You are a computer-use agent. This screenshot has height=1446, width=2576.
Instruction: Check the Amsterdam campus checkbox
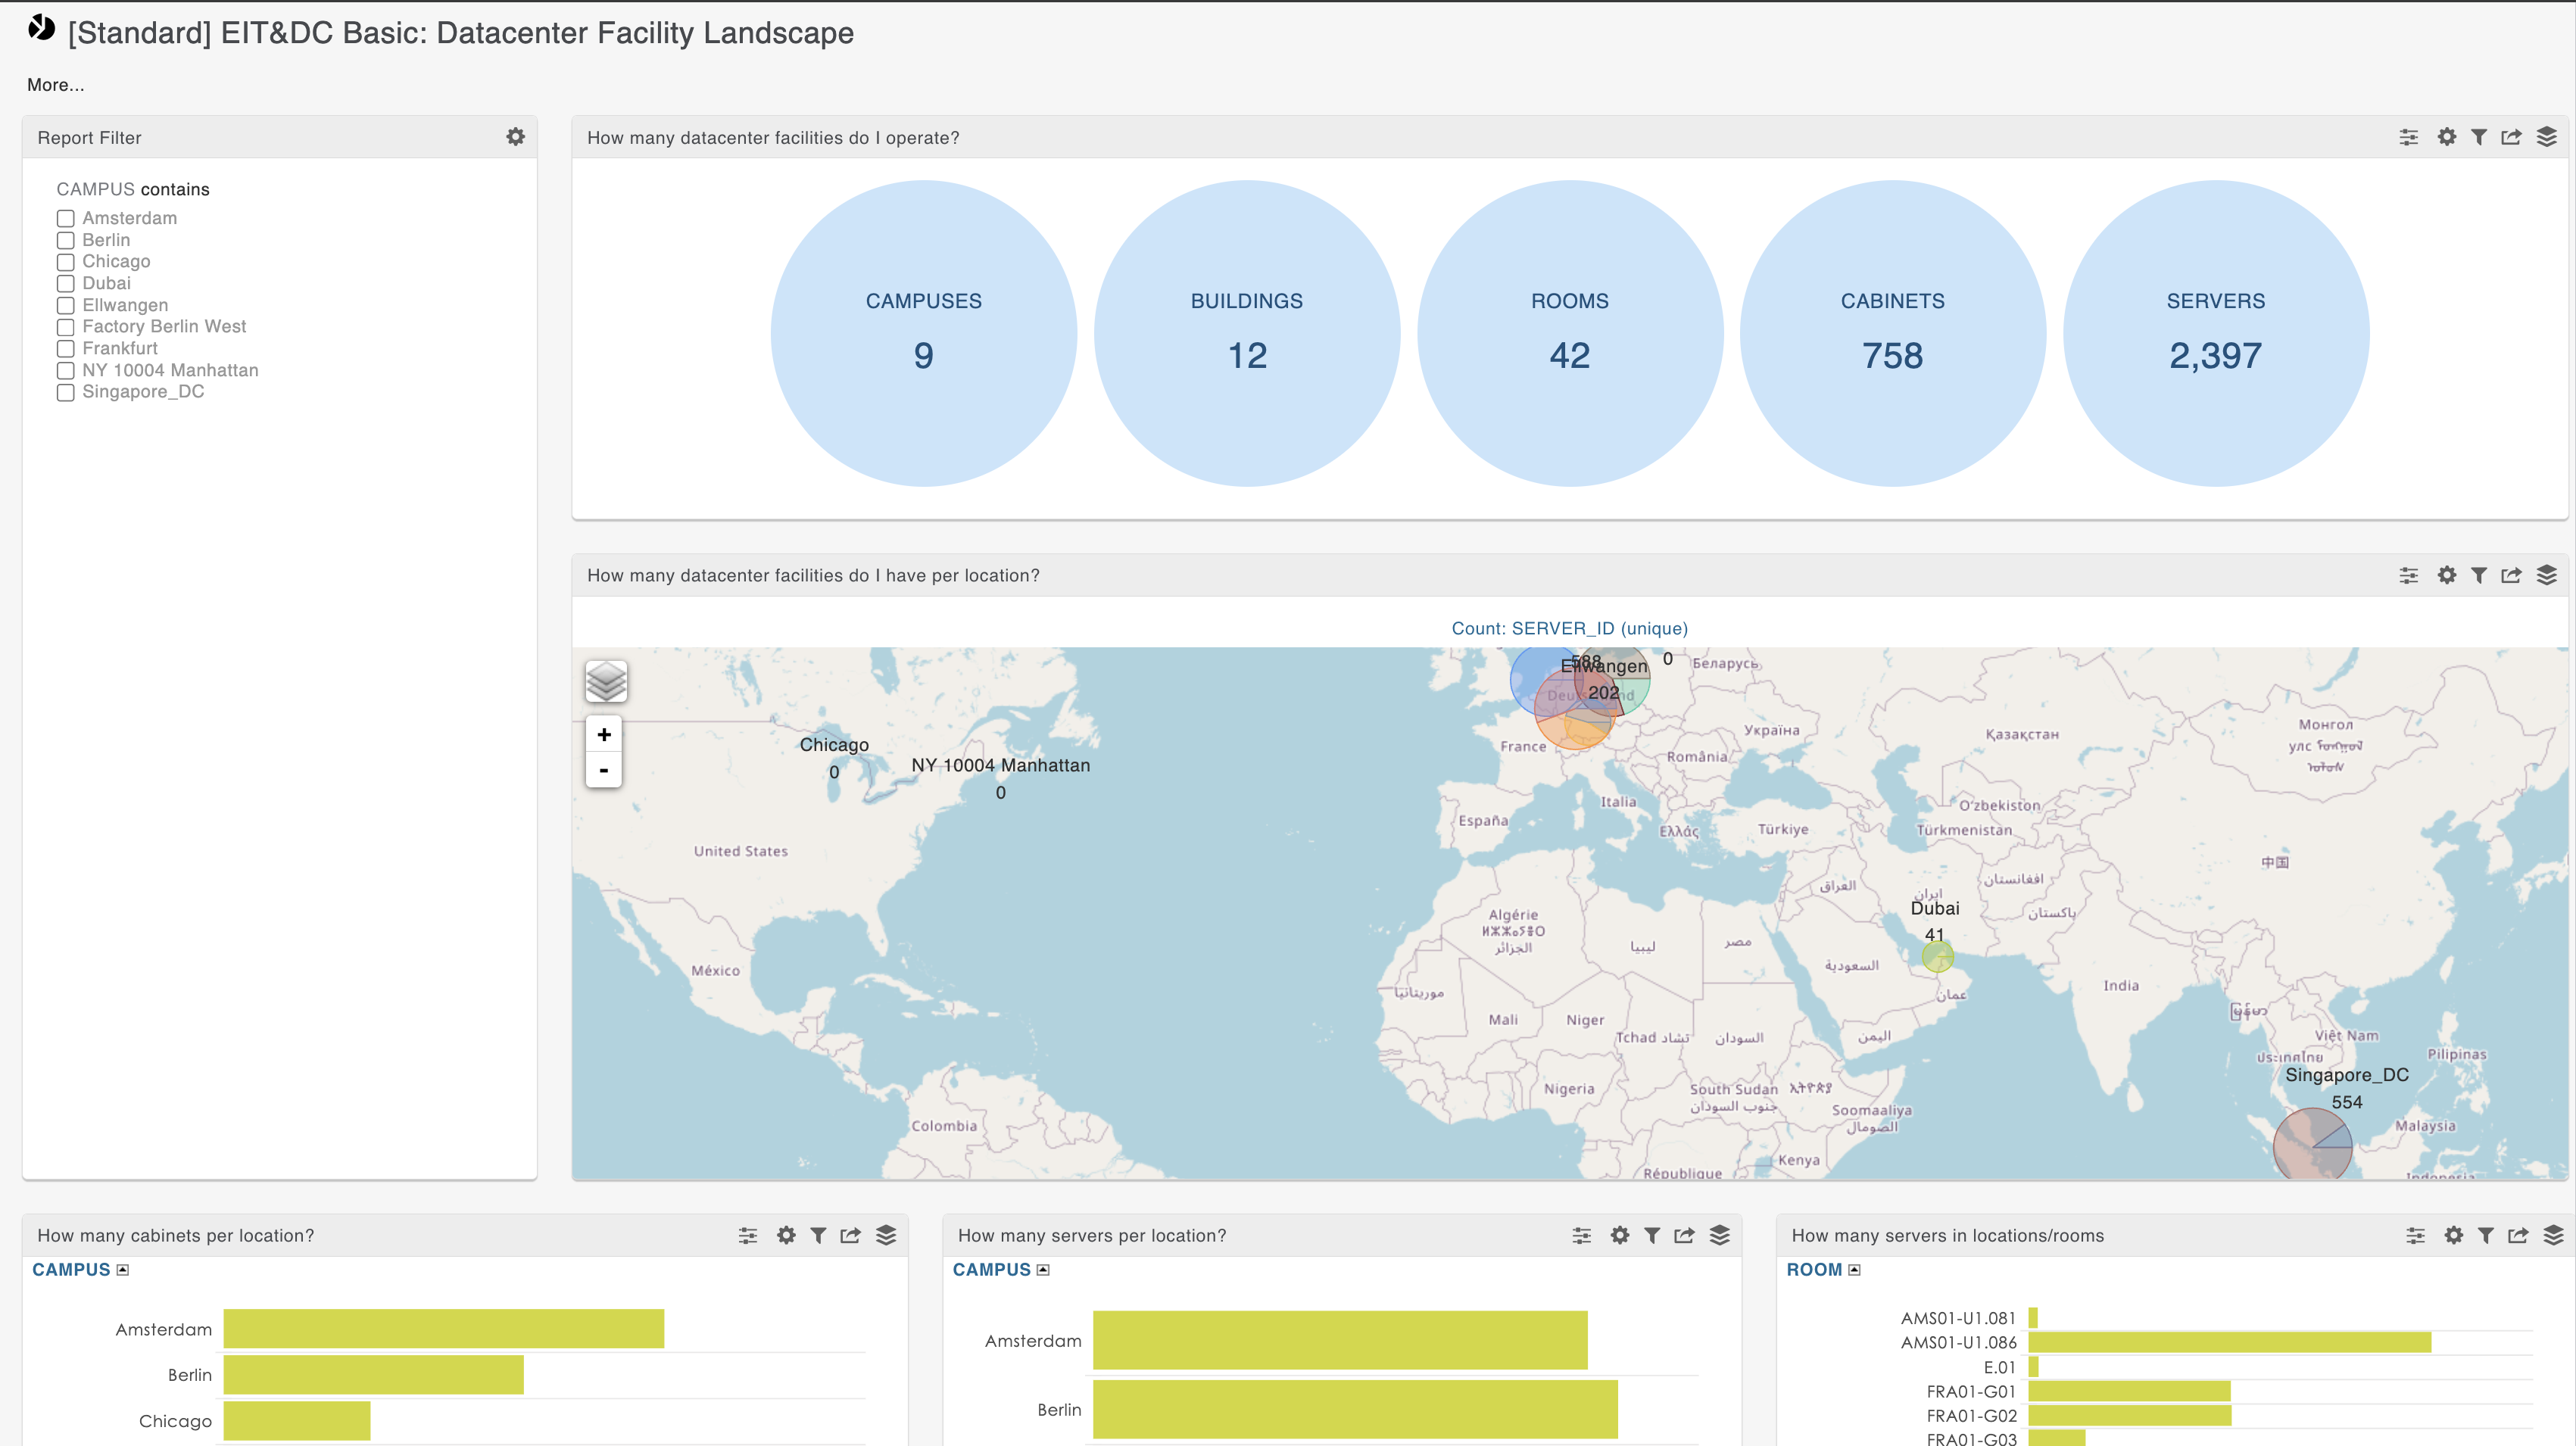(x=66, y=218)
